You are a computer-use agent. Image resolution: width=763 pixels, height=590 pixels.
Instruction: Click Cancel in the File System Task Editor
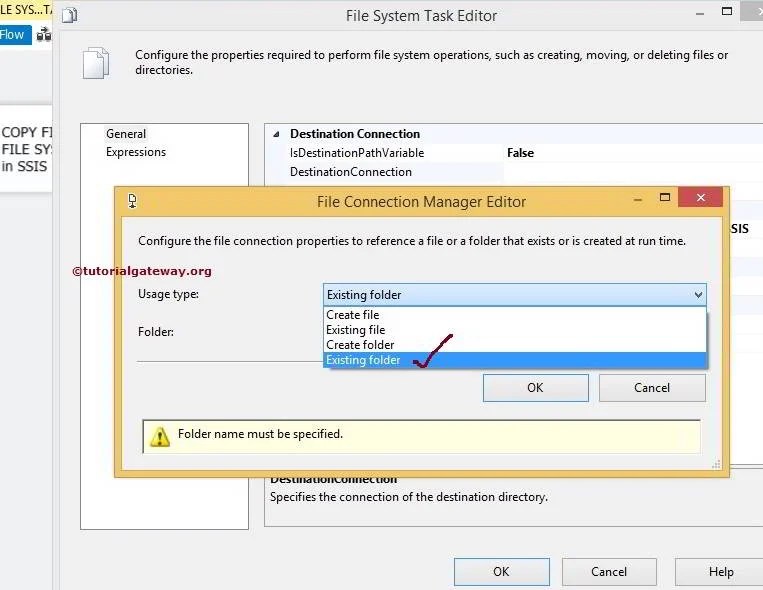coord(609,572)
